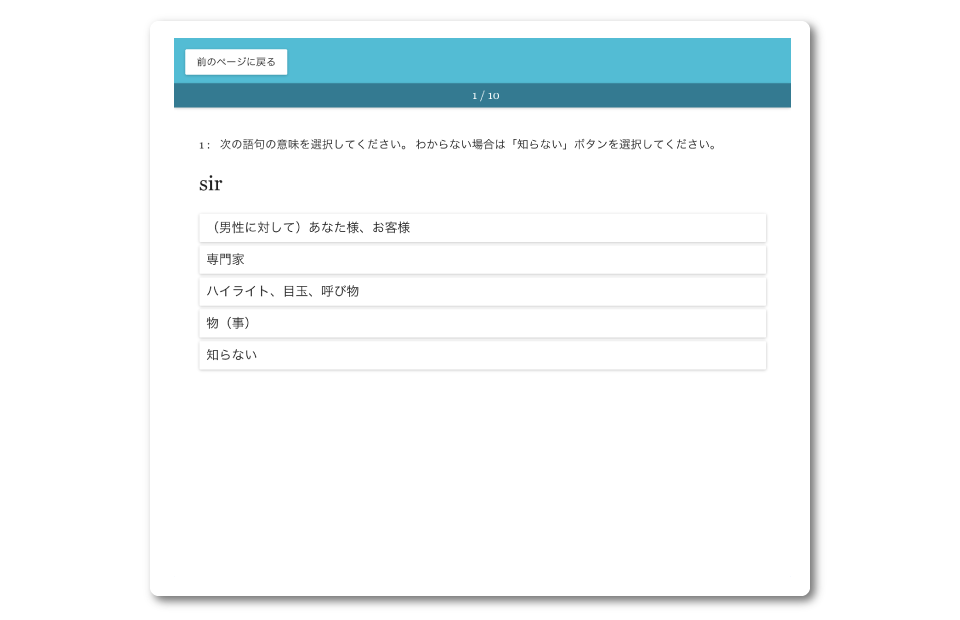Choose the 知らない option
The image size is (960, 620).
pyautogui.click(x=482, y=355)
